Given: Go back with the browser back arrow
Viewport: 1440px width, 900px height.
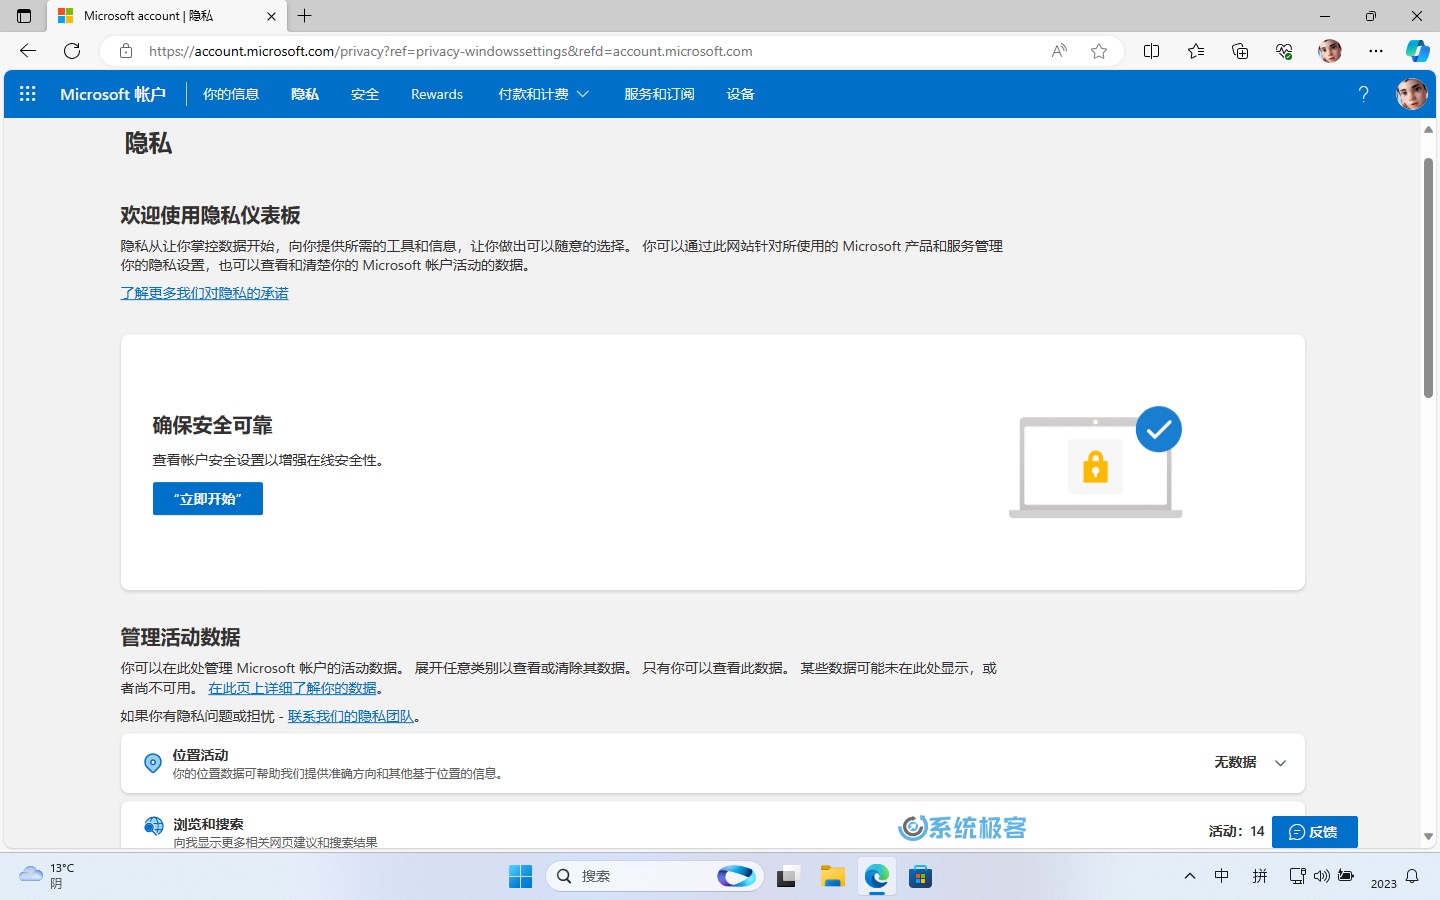Looking at the screenshot, I should pyautogui.click(x=28, y=51).
